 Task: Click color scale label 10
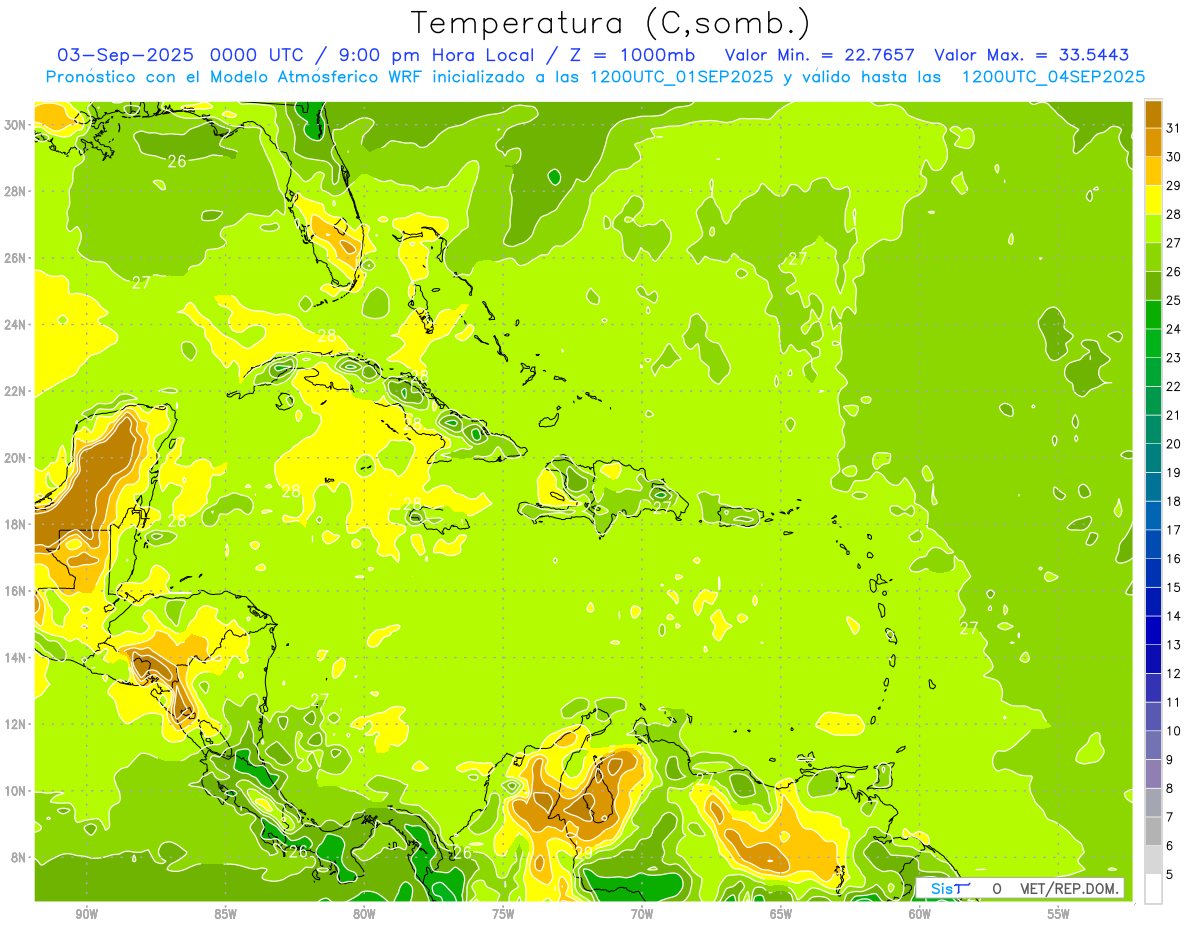[x=1173, y=731]
